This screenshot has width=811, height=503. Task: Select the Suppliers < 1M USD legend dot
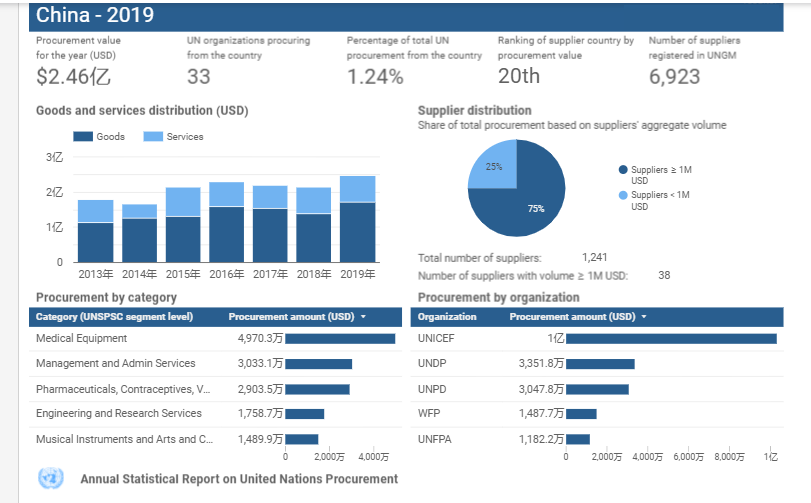coord(623,195)
